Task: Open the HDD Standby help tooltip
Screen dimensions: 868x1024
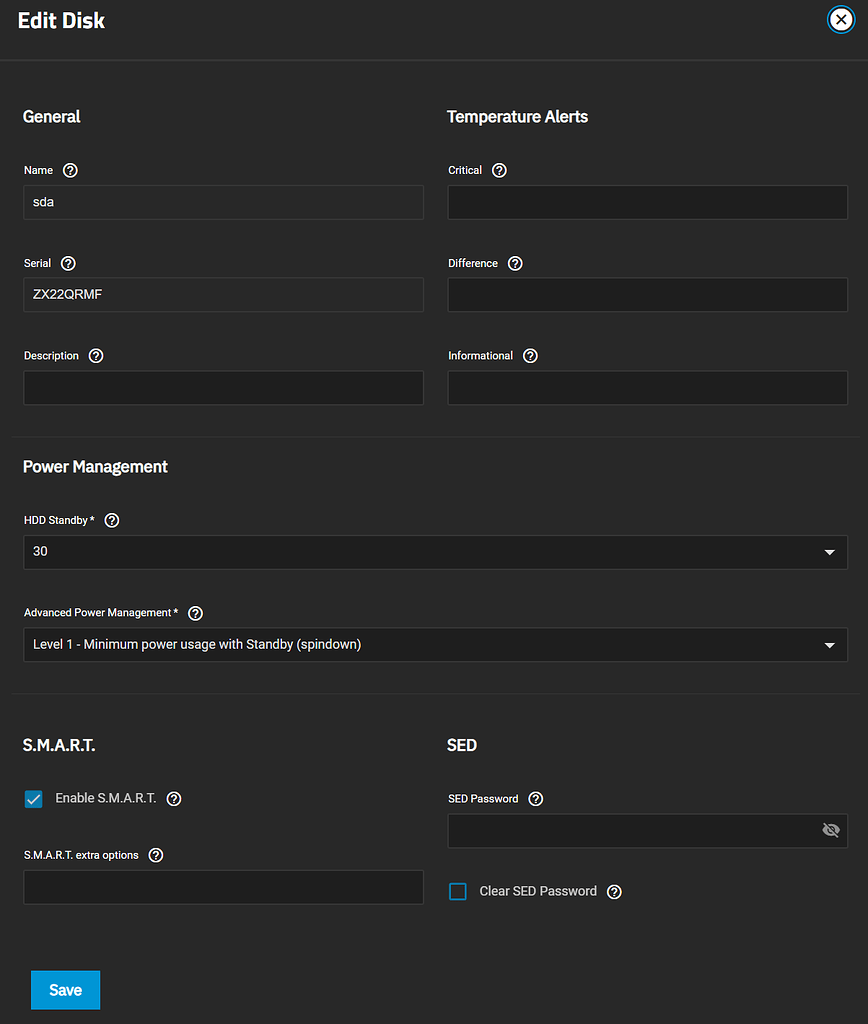Action: 112,520
